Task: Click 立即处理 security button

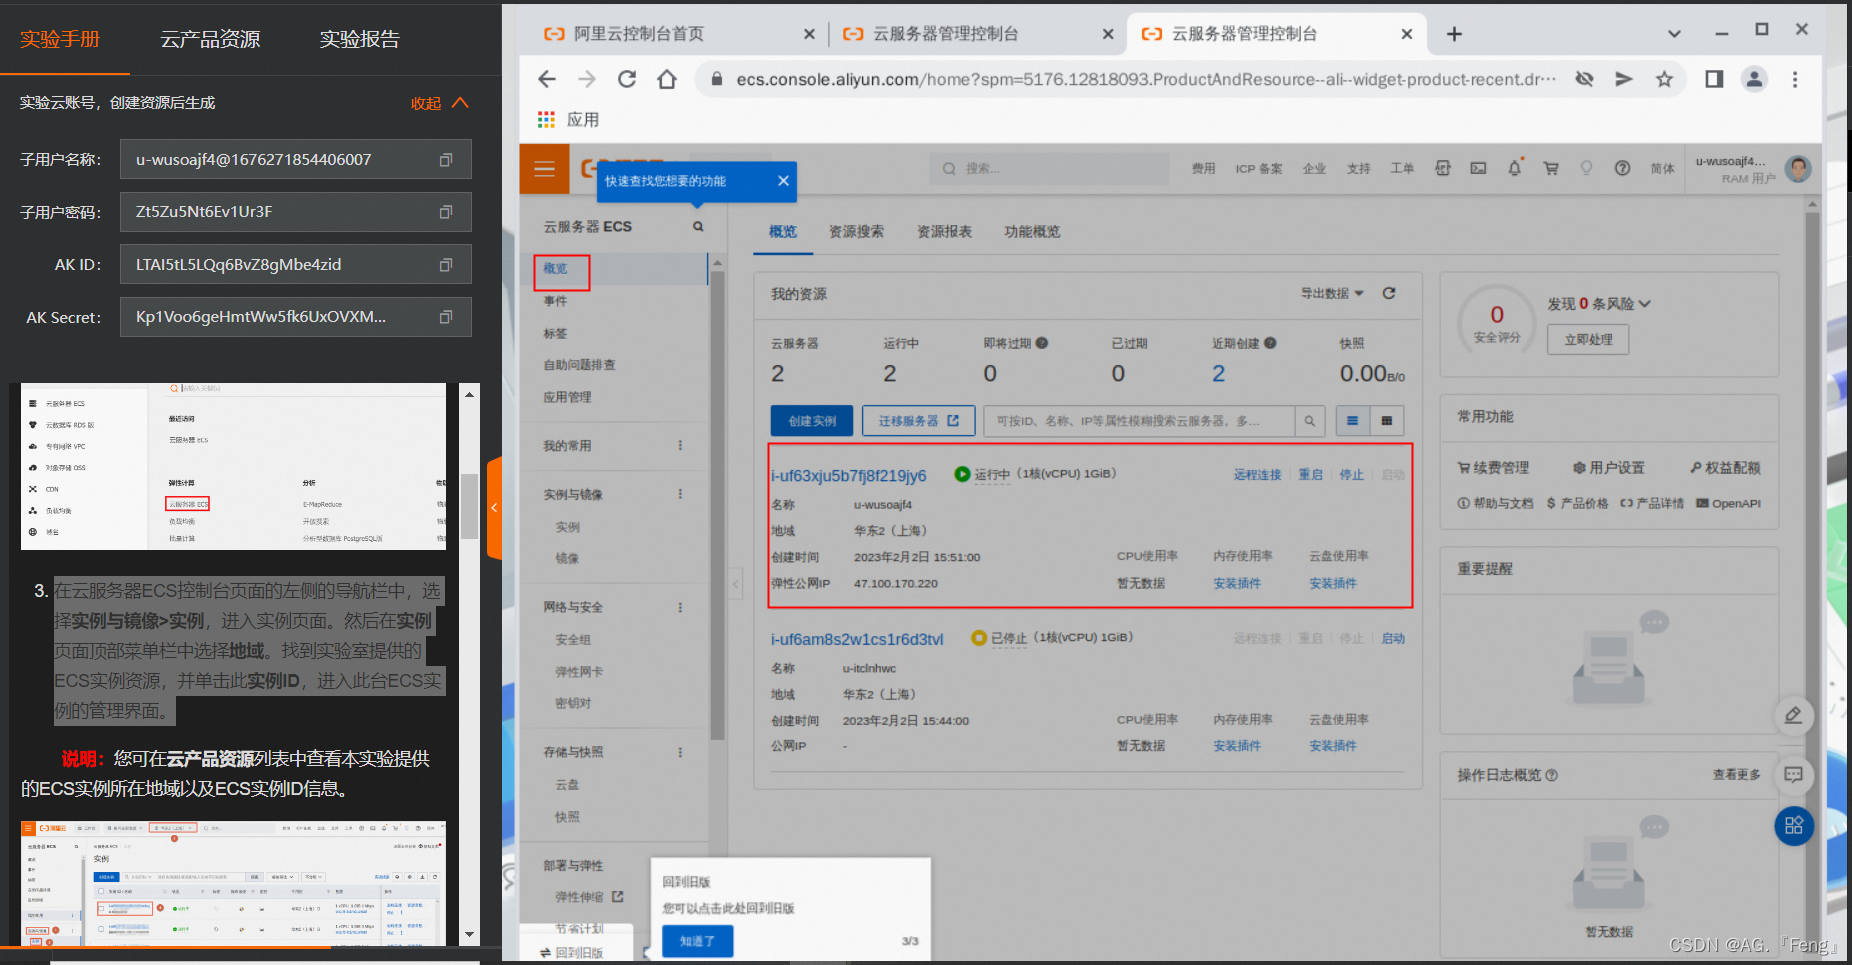Action: (x=1588, y=339)
